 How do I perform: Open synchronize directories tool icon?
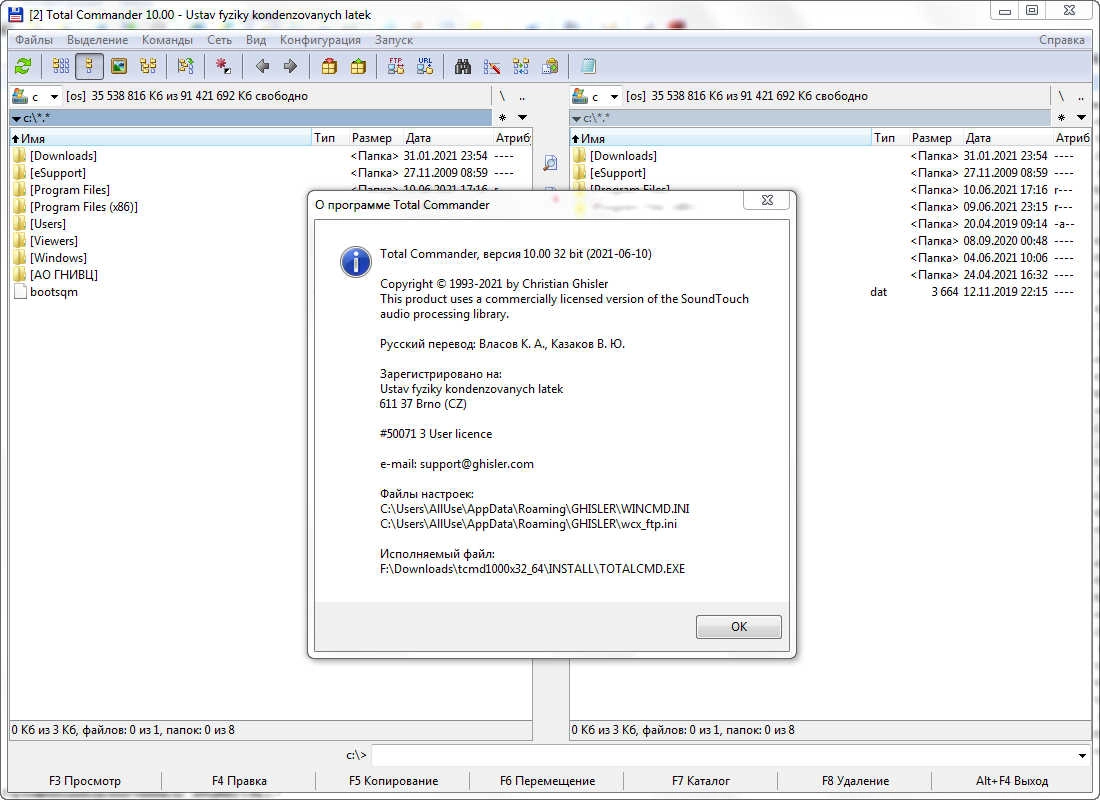521,67
